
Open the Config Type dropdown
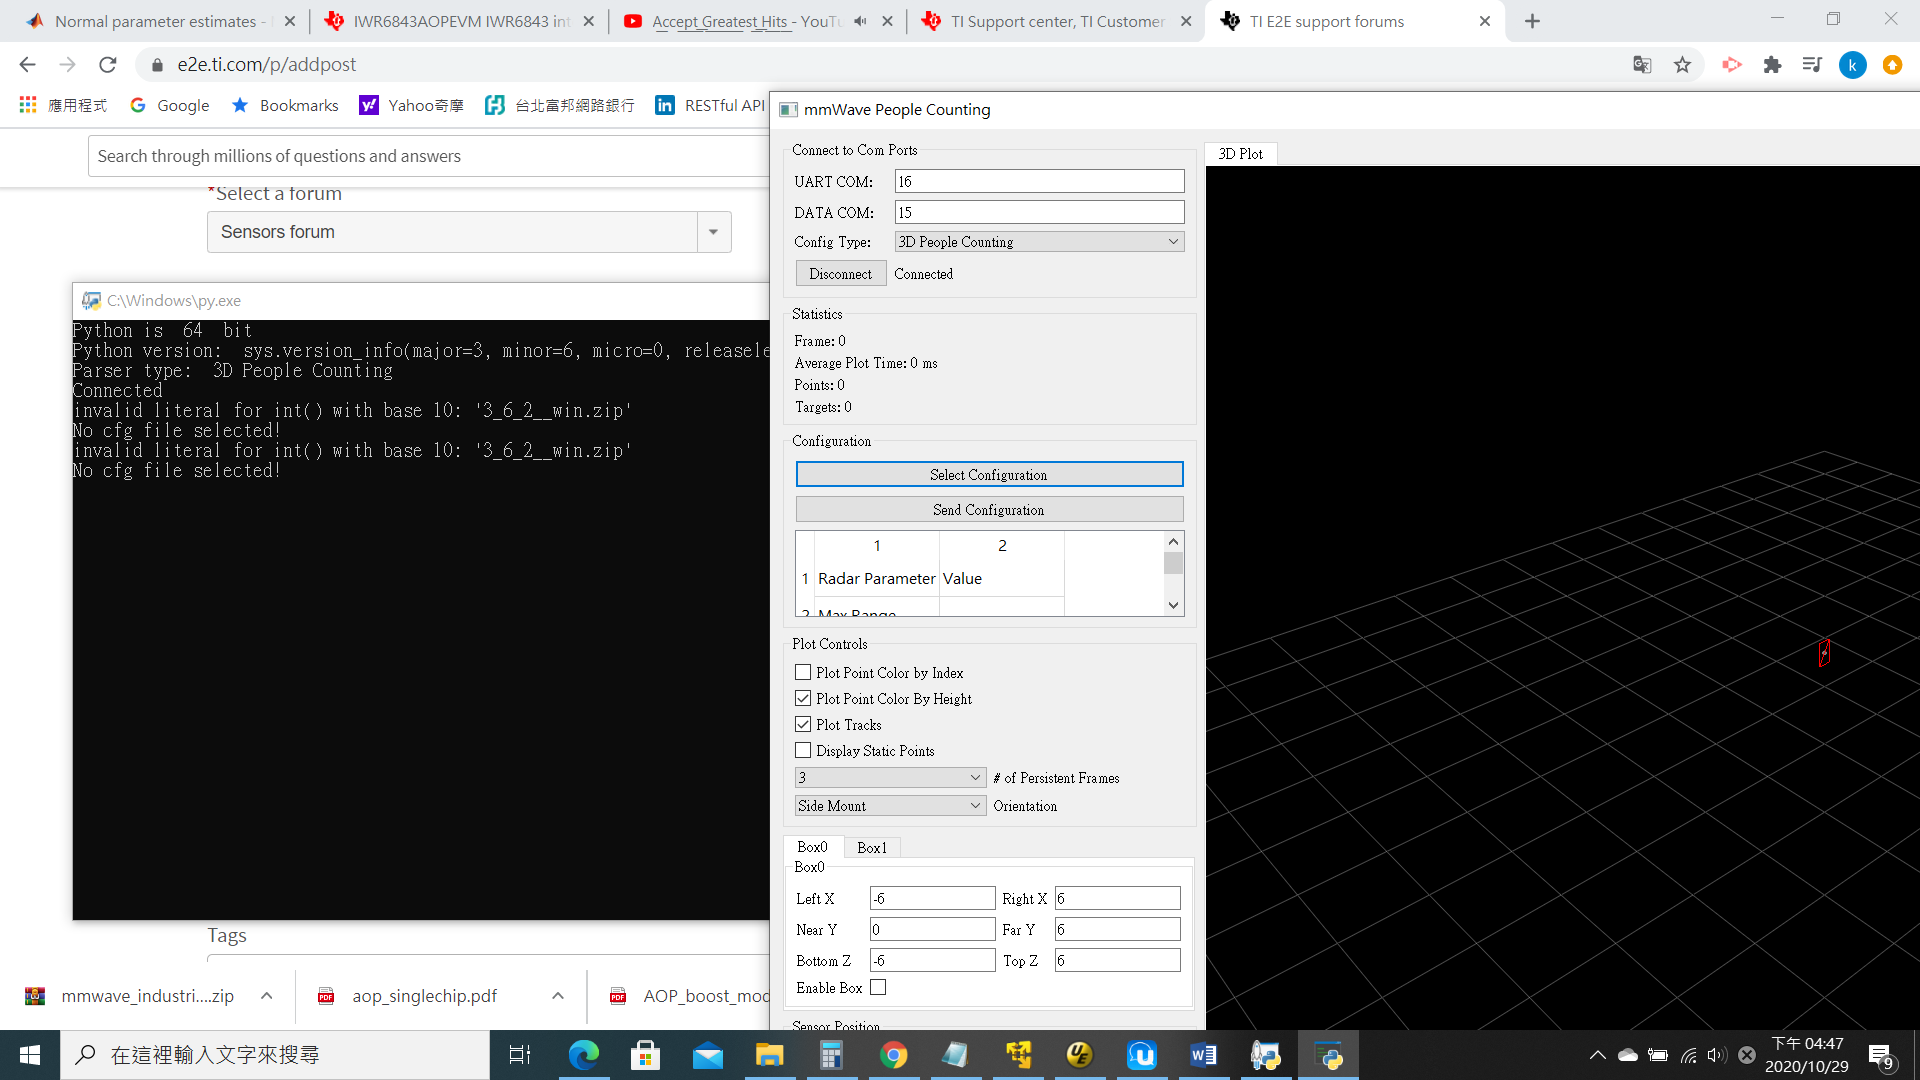1039,242
